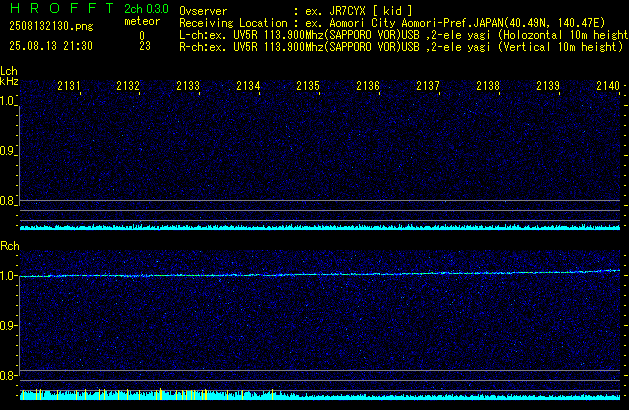The image size is (629, 410).
Task: Click the 2132 time marker
Action: (128, 85)
